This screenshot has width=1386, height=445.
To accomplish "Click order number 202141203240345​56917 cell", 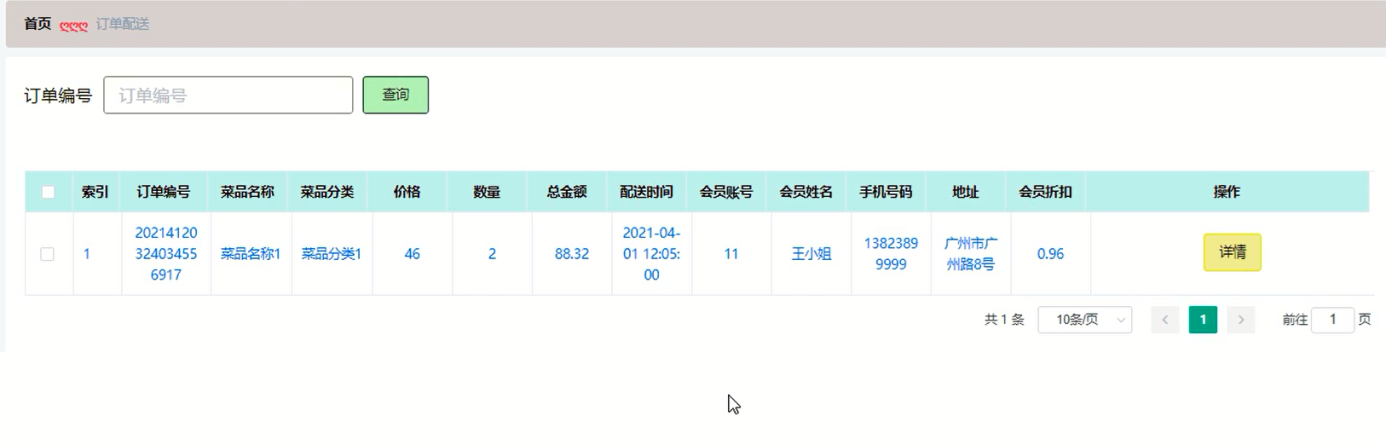I will [166, 254].
